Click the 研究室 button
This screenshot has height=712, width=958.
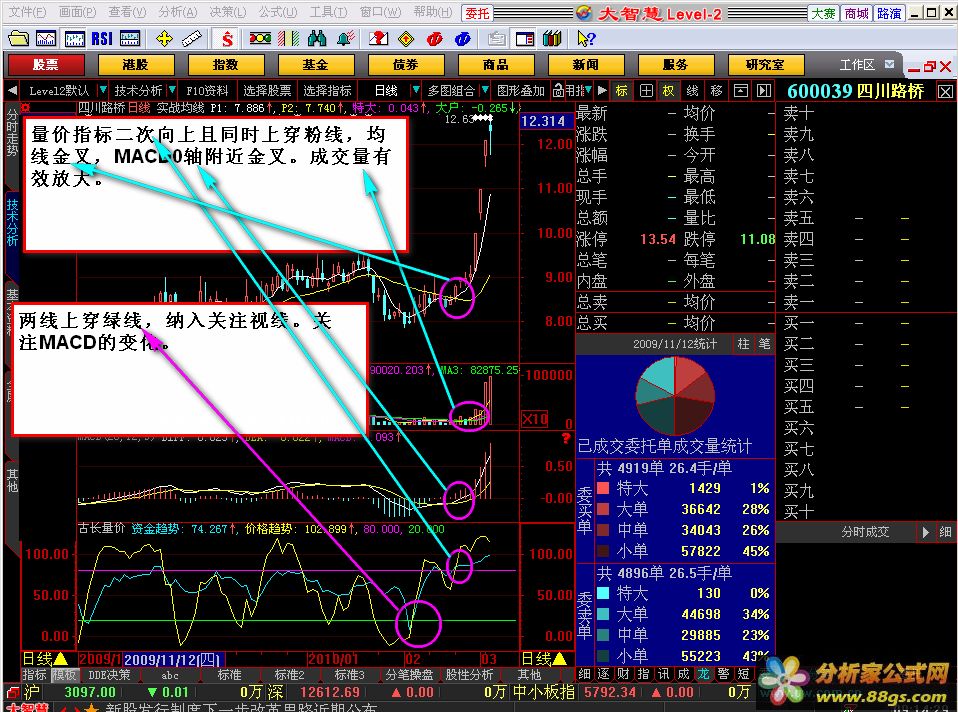pos(766,64)
